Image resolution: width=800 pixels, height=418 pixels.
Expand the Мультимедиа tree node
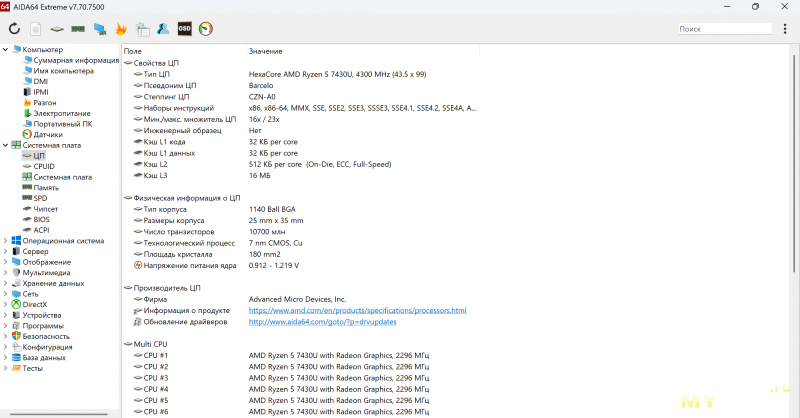[6, 273]
